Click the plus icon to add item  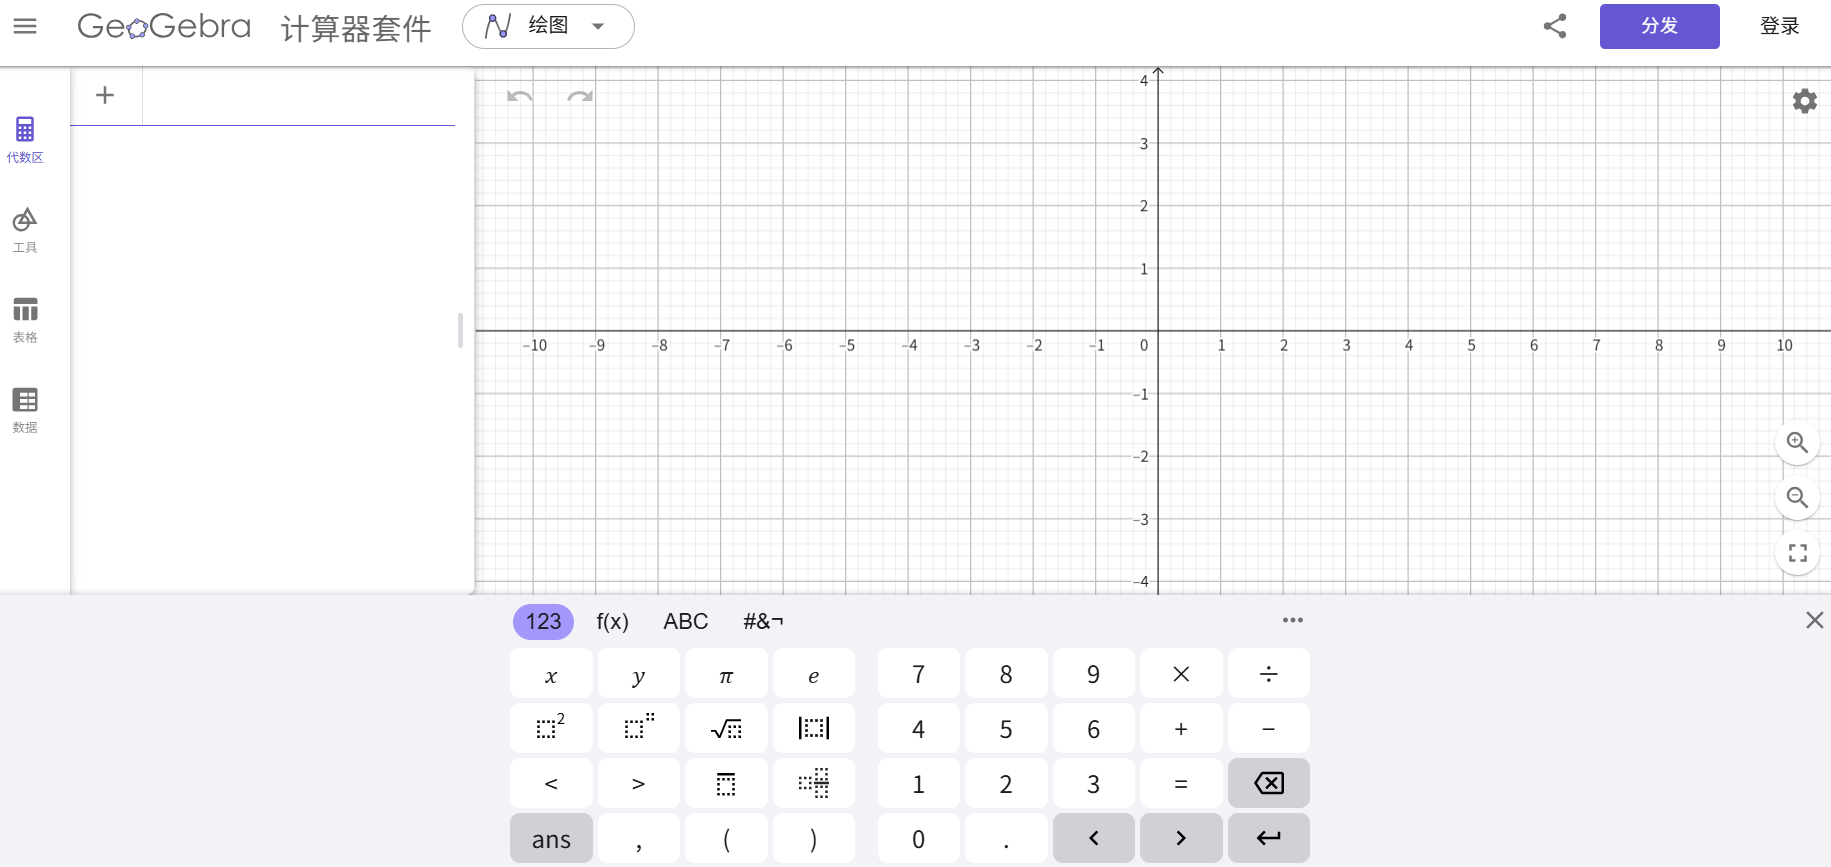(105, 95)
